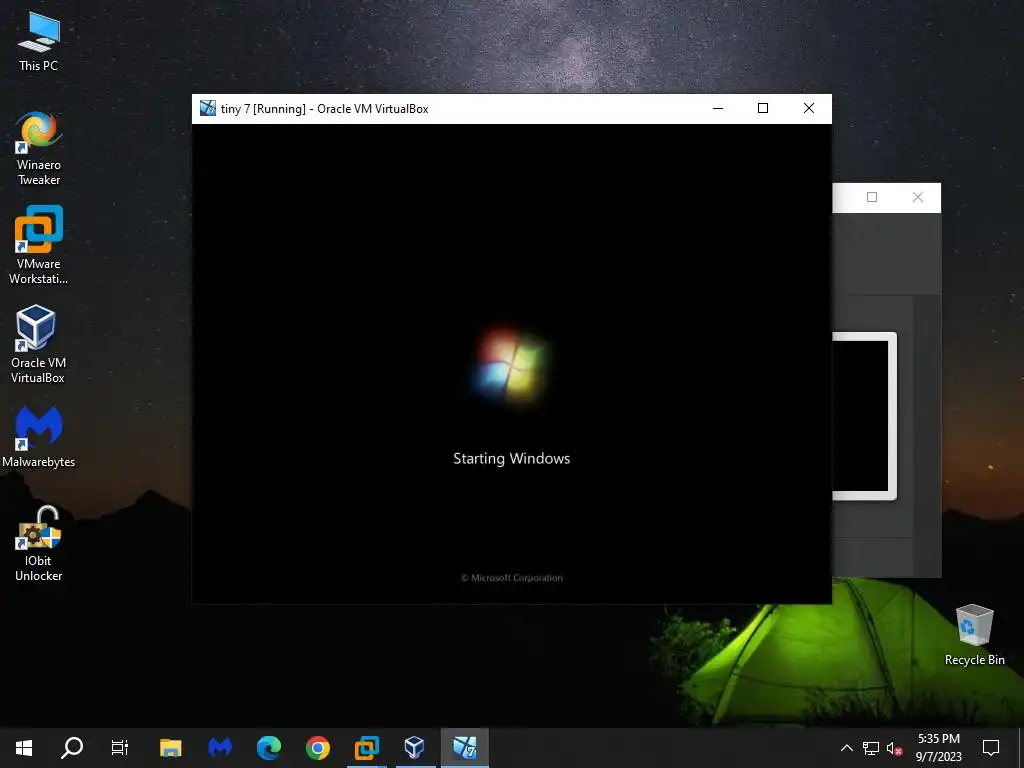1024x768 pixels.
Task: Click the Show Desktop sliver at the taskbar end
Action: pyautogui.click(x=1021, y=748)
